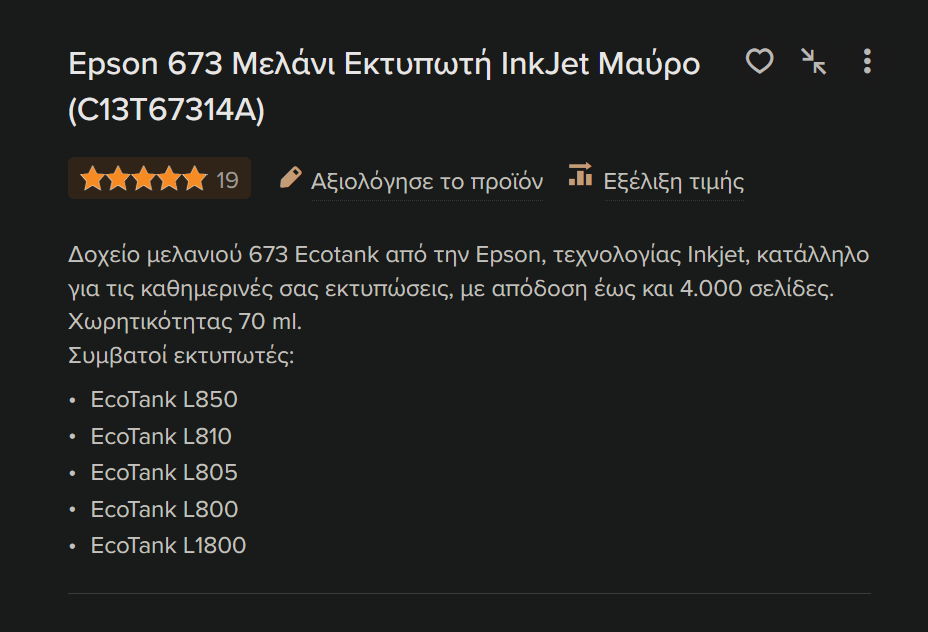Image resolution: width=928 pixels, height=632 pixels.
Task: Select the EcoTank L800 list item
Action: point(164,509)
